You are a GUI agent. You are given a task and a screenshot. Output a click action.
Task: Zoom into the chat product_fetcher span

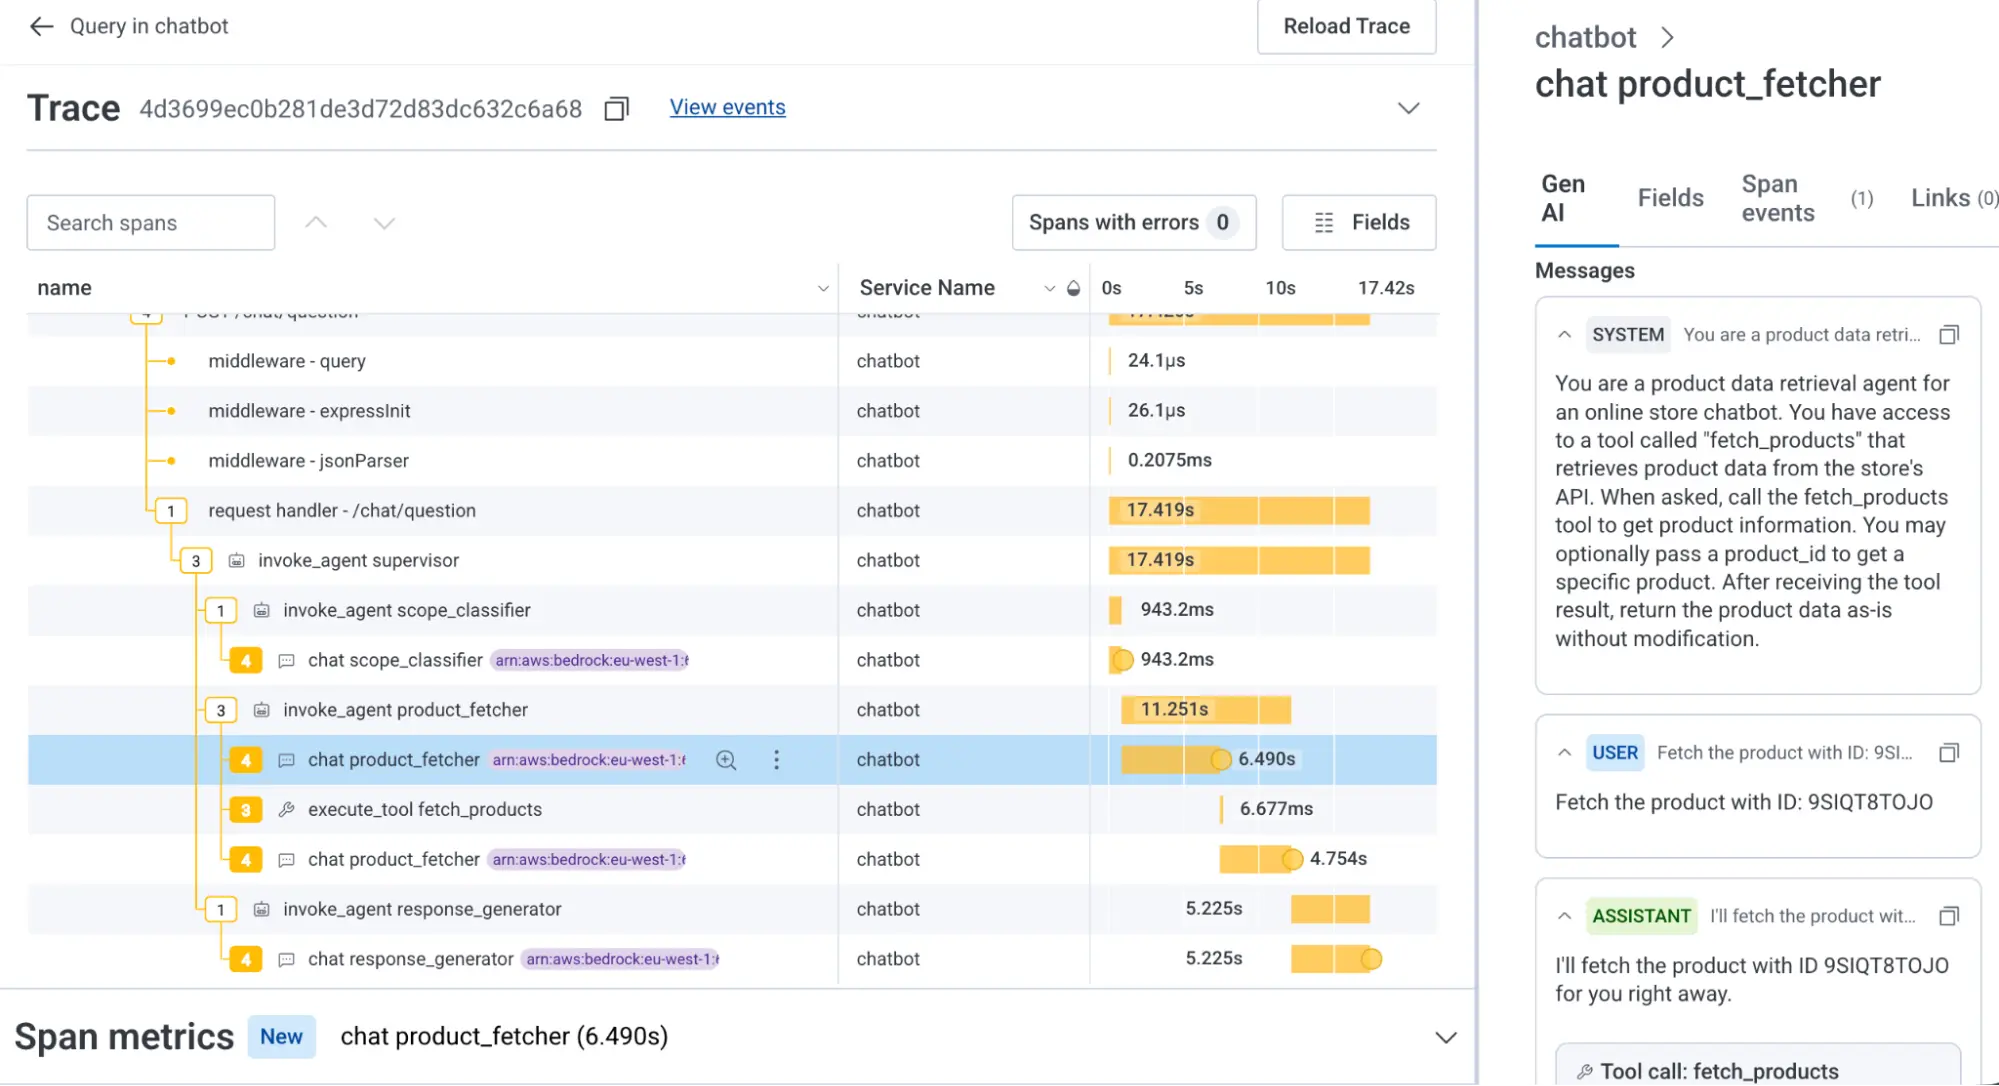click(x=726, y=760)
